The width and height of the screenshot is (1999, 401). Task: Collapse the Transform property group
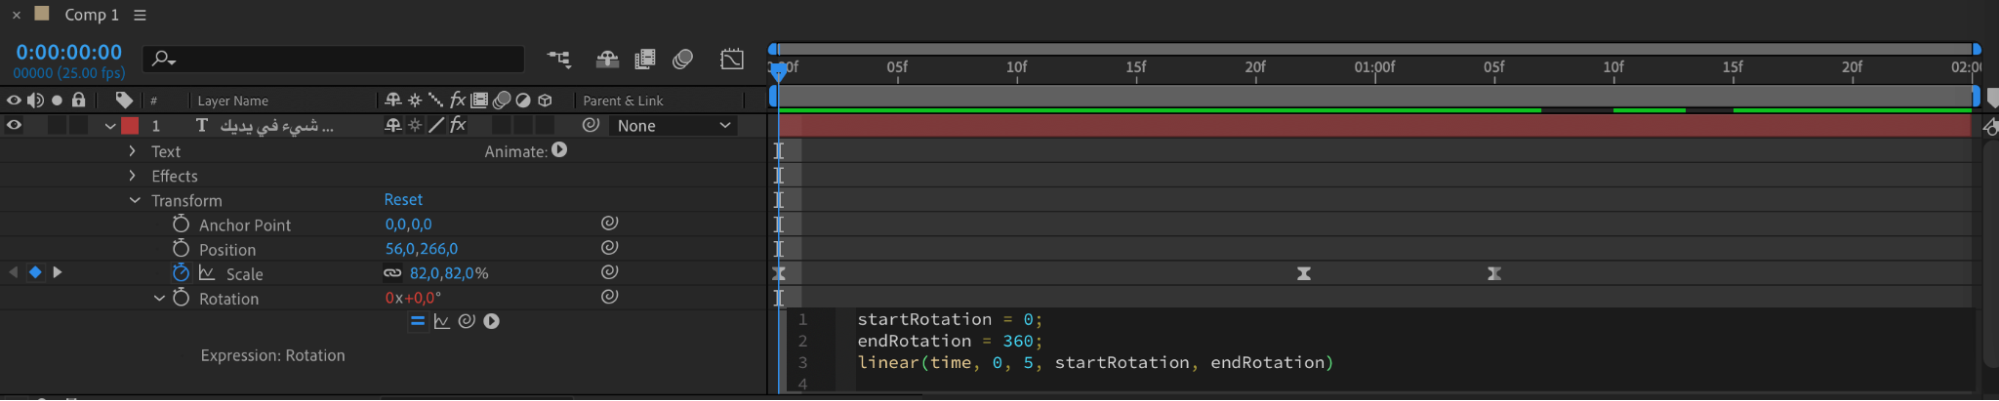(x=134, y=200)
